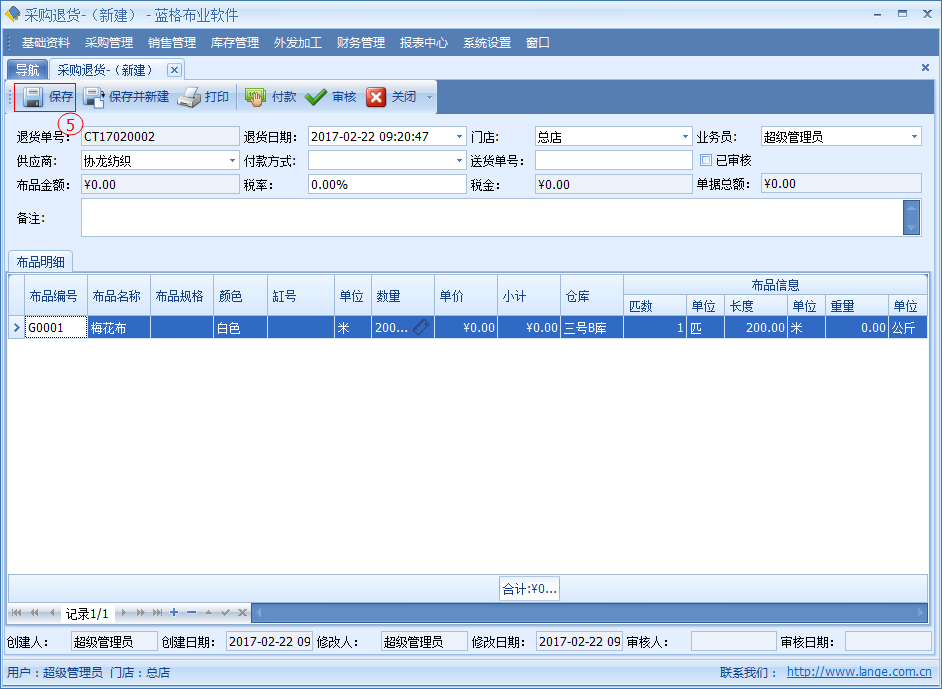
Task: Click the minus icon to delete the record
Action: [191, 612]
